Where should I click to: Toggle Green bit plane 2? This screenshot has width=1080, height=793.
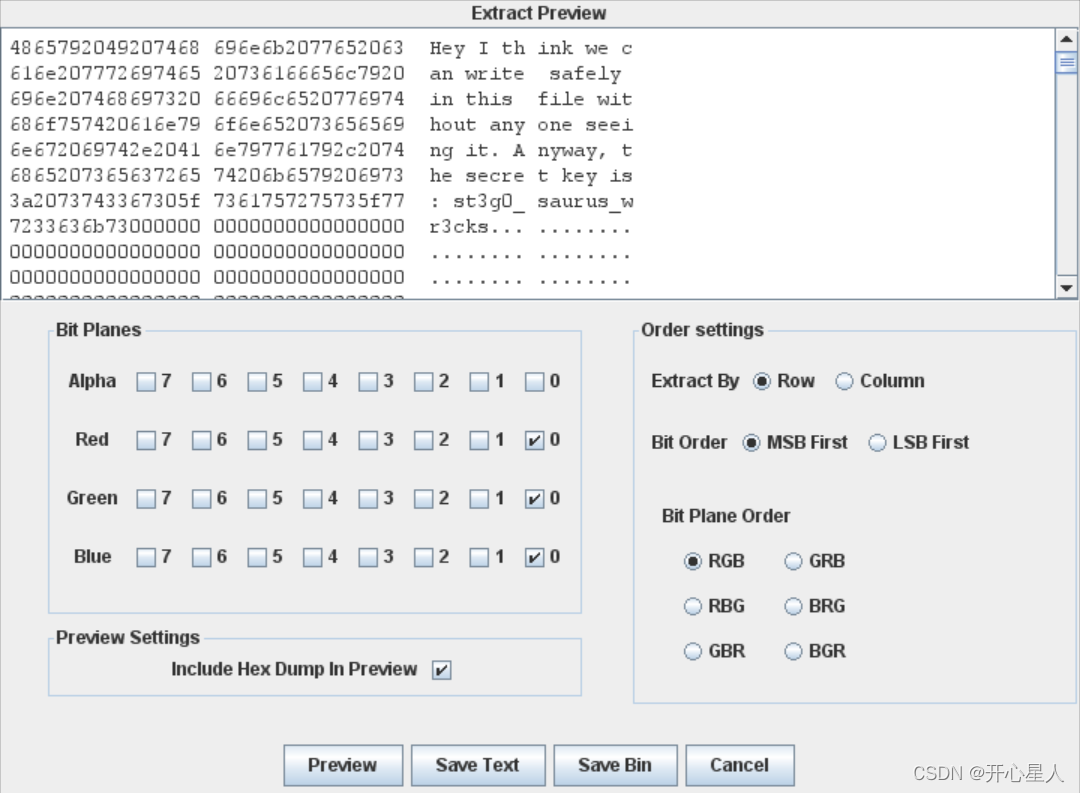[x=424, y=499]
